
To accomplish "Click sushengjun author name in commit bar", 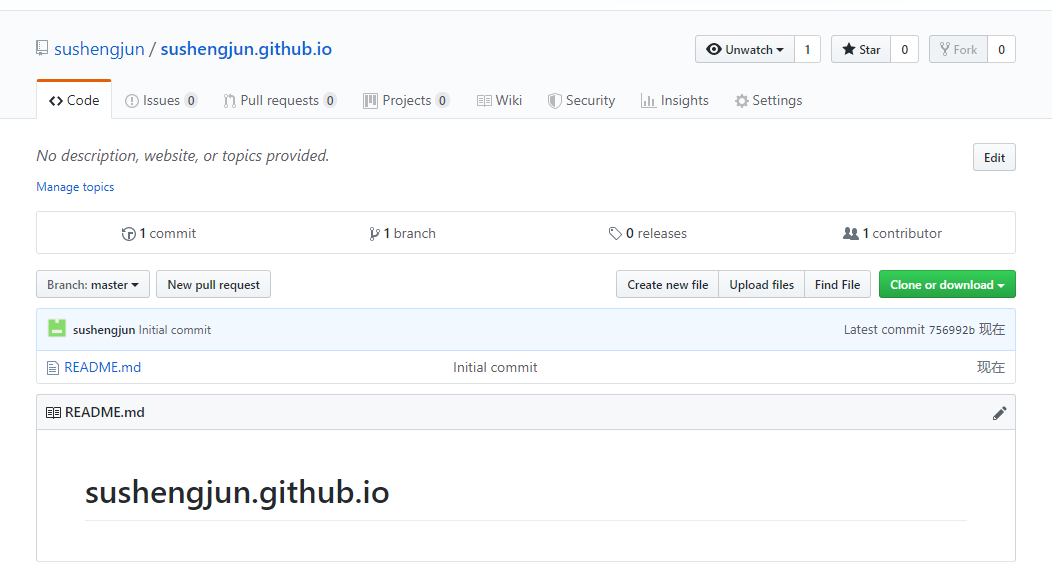I will 104,330.
